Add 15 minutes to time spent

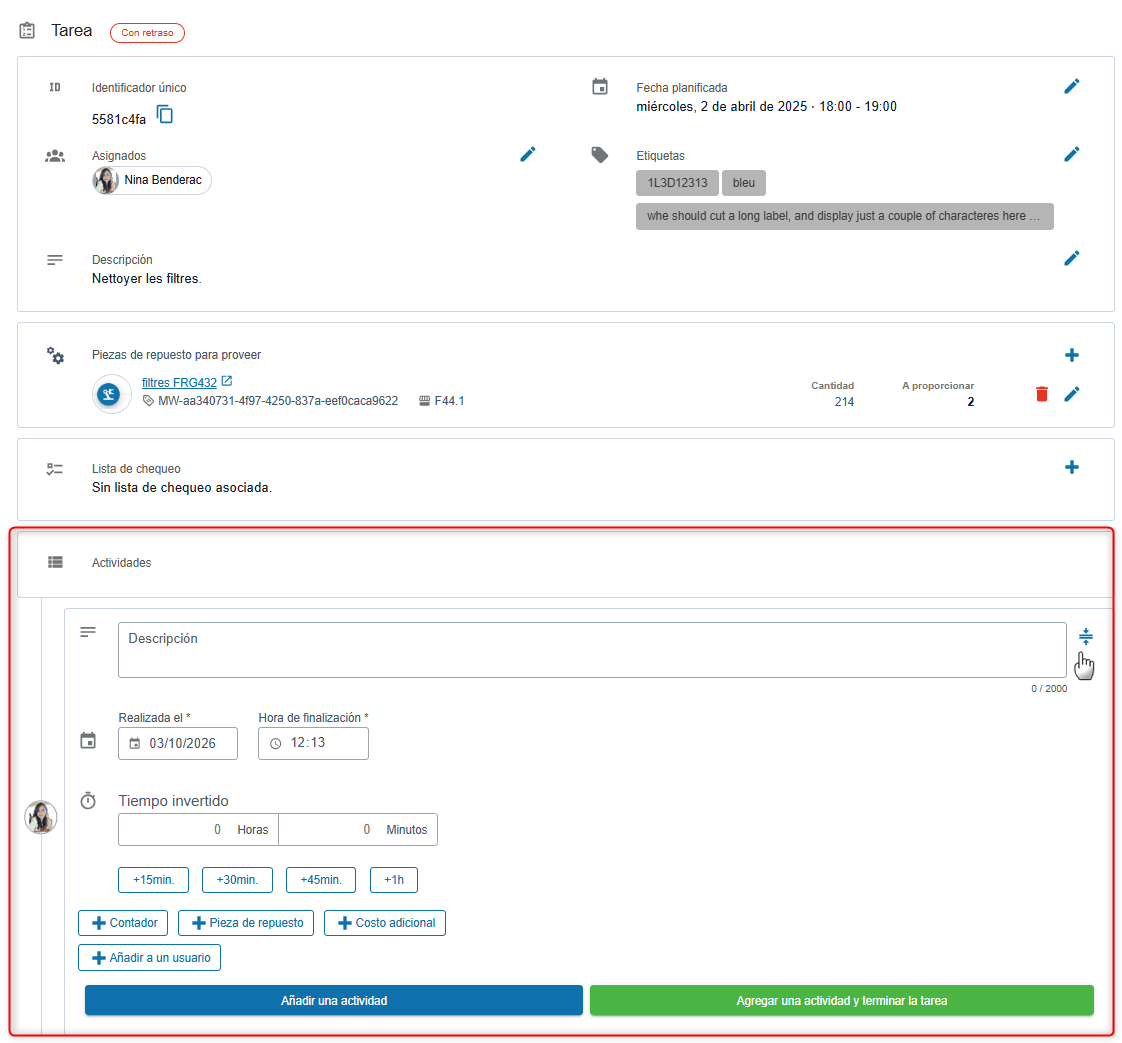tap(152, 880)
